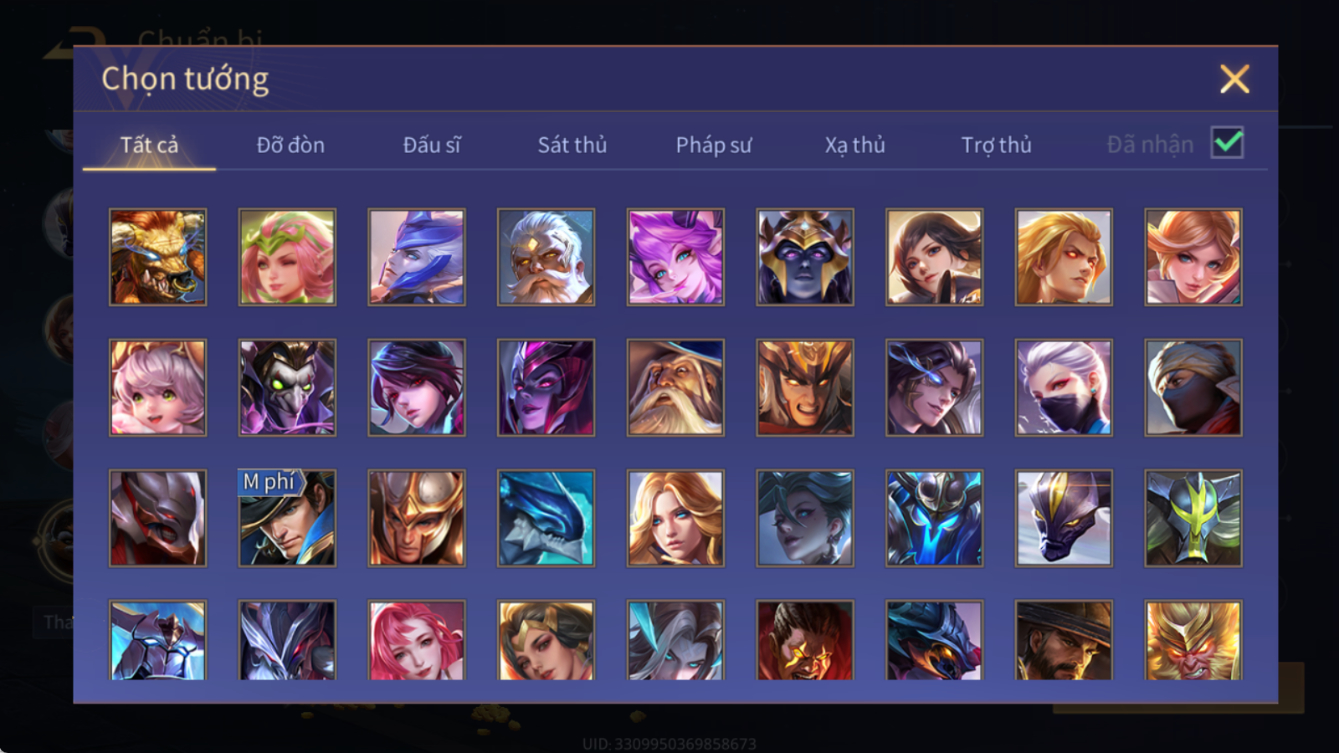
Task: Open the Sát thủ tab
Action: (x=572, y=145)
